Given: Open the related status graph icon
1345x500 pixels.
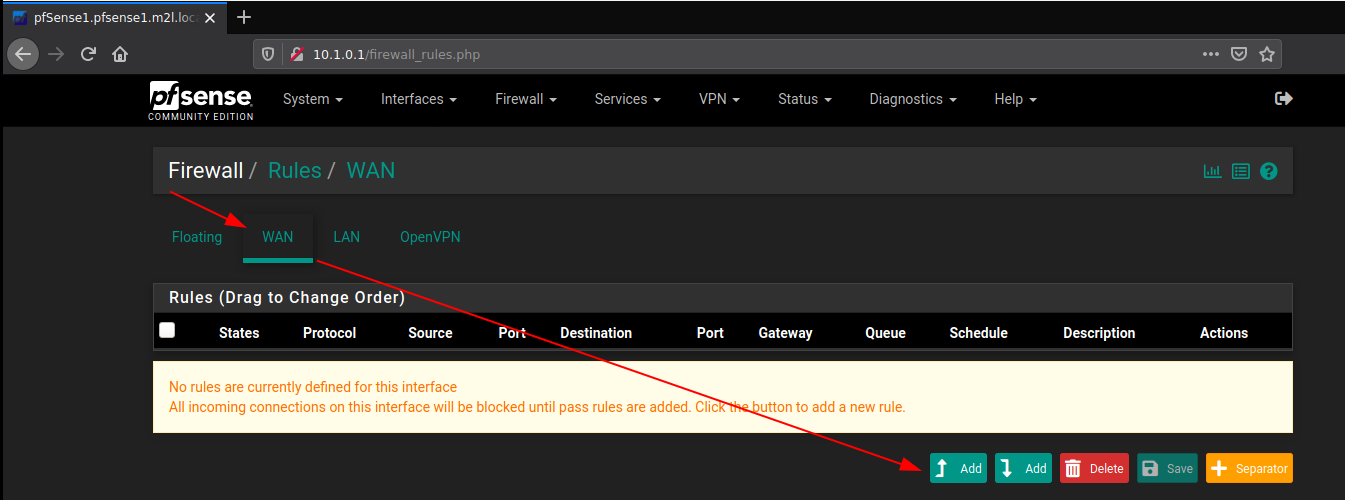Looking at the screenshot, I should (1212, 171).
